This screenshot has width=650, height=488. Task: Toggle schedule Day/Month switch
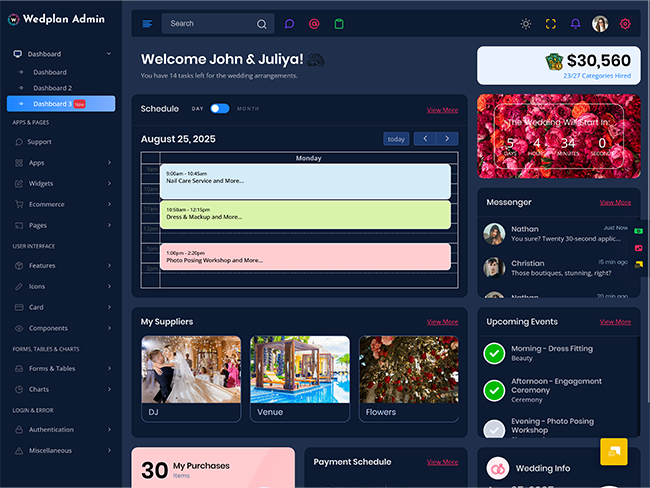(219, 108)
